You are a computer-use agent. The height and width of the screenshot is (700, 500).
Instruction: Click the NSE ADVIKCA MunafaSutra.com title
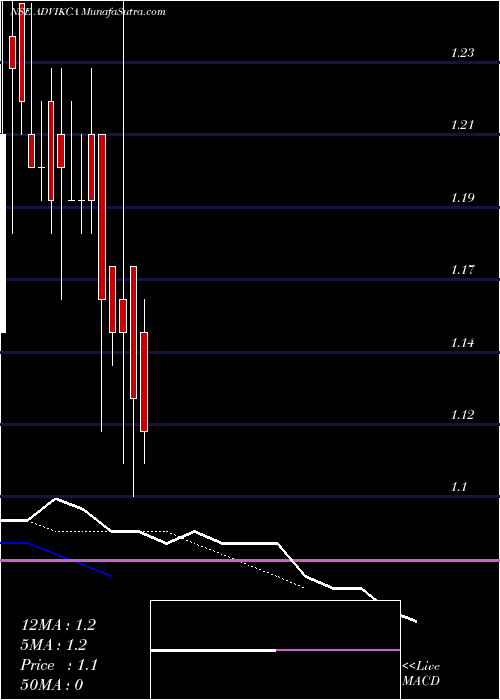[88, 12]
